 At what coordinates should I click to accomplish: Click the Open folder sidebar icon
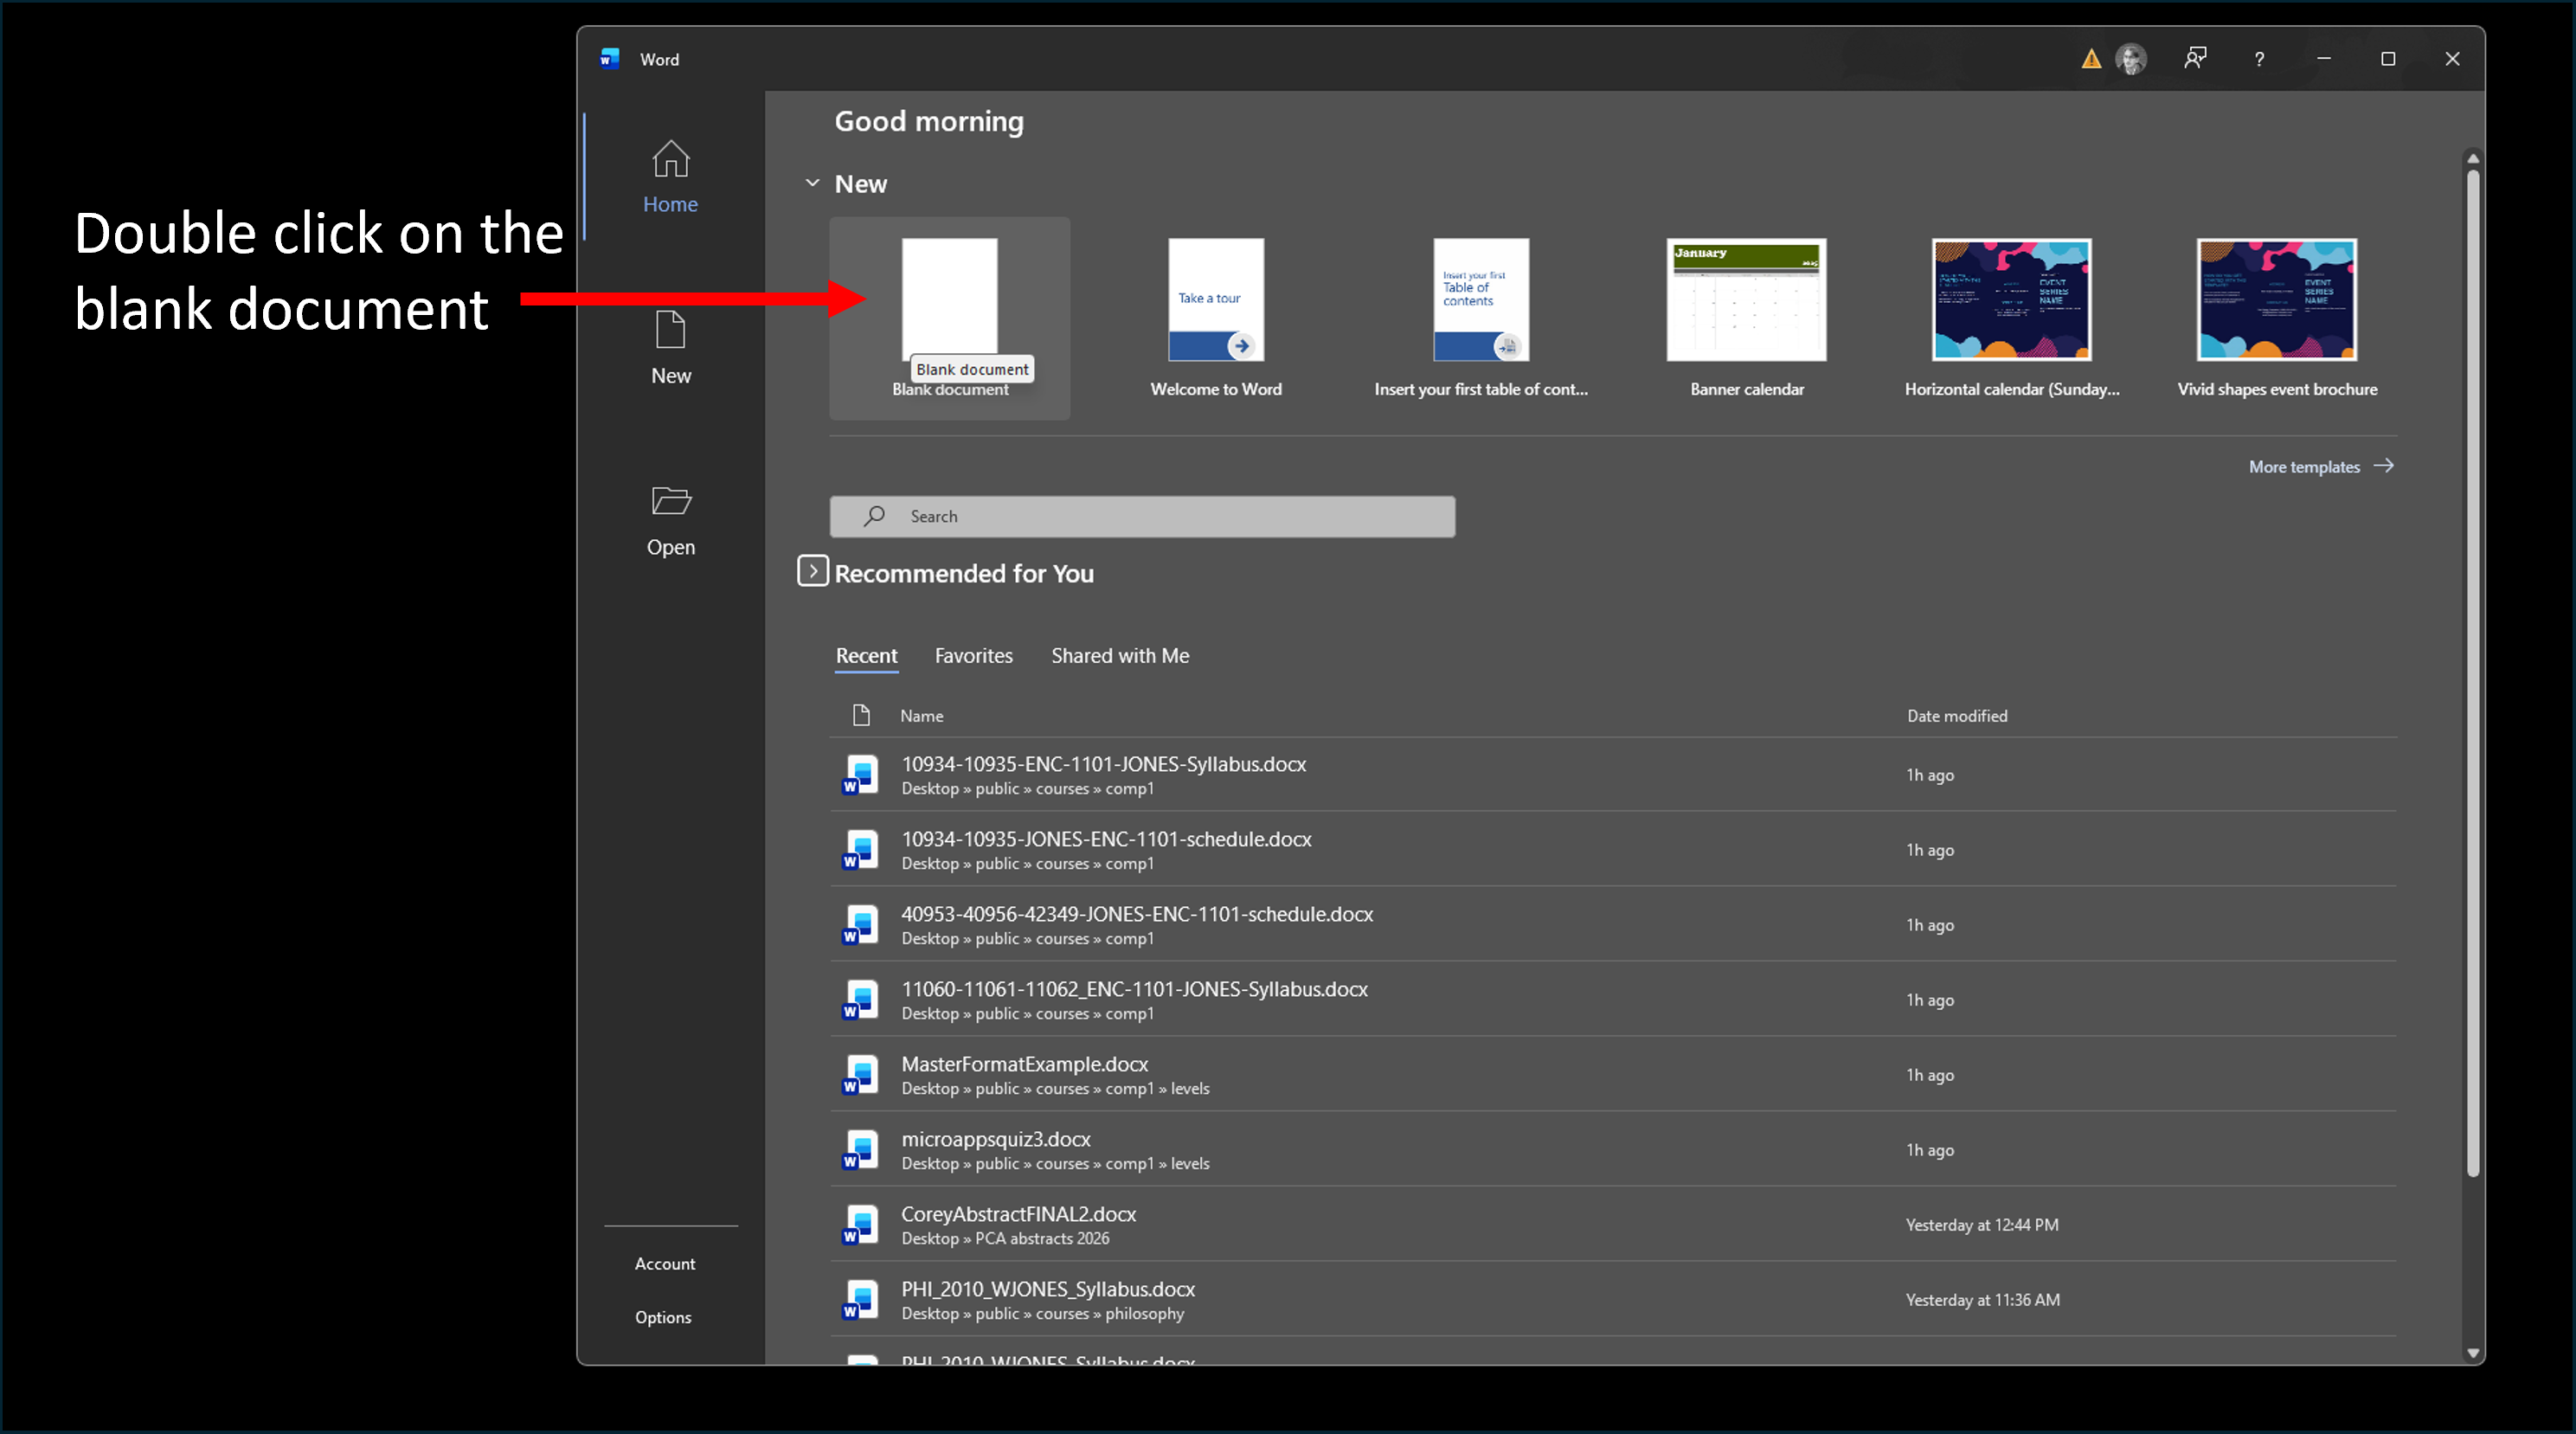670,500
